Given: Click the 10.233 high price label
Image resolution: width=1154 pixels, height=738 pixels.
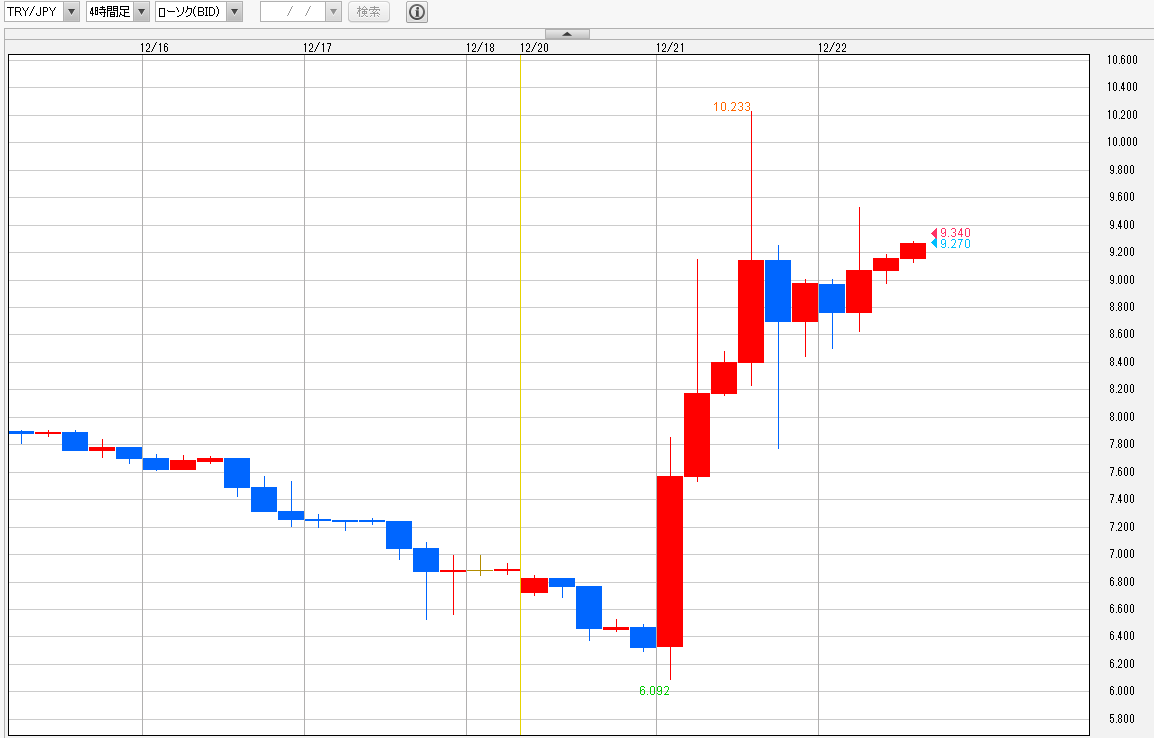Looking at the screenshot, I should (732, 107).
